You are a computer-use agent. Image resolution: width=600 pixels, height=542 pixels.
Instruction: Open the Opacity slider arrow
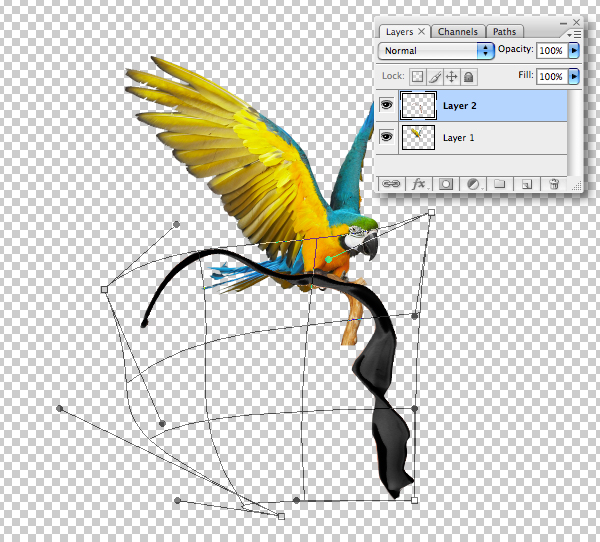pyautogui.click(x=574, y=51)
